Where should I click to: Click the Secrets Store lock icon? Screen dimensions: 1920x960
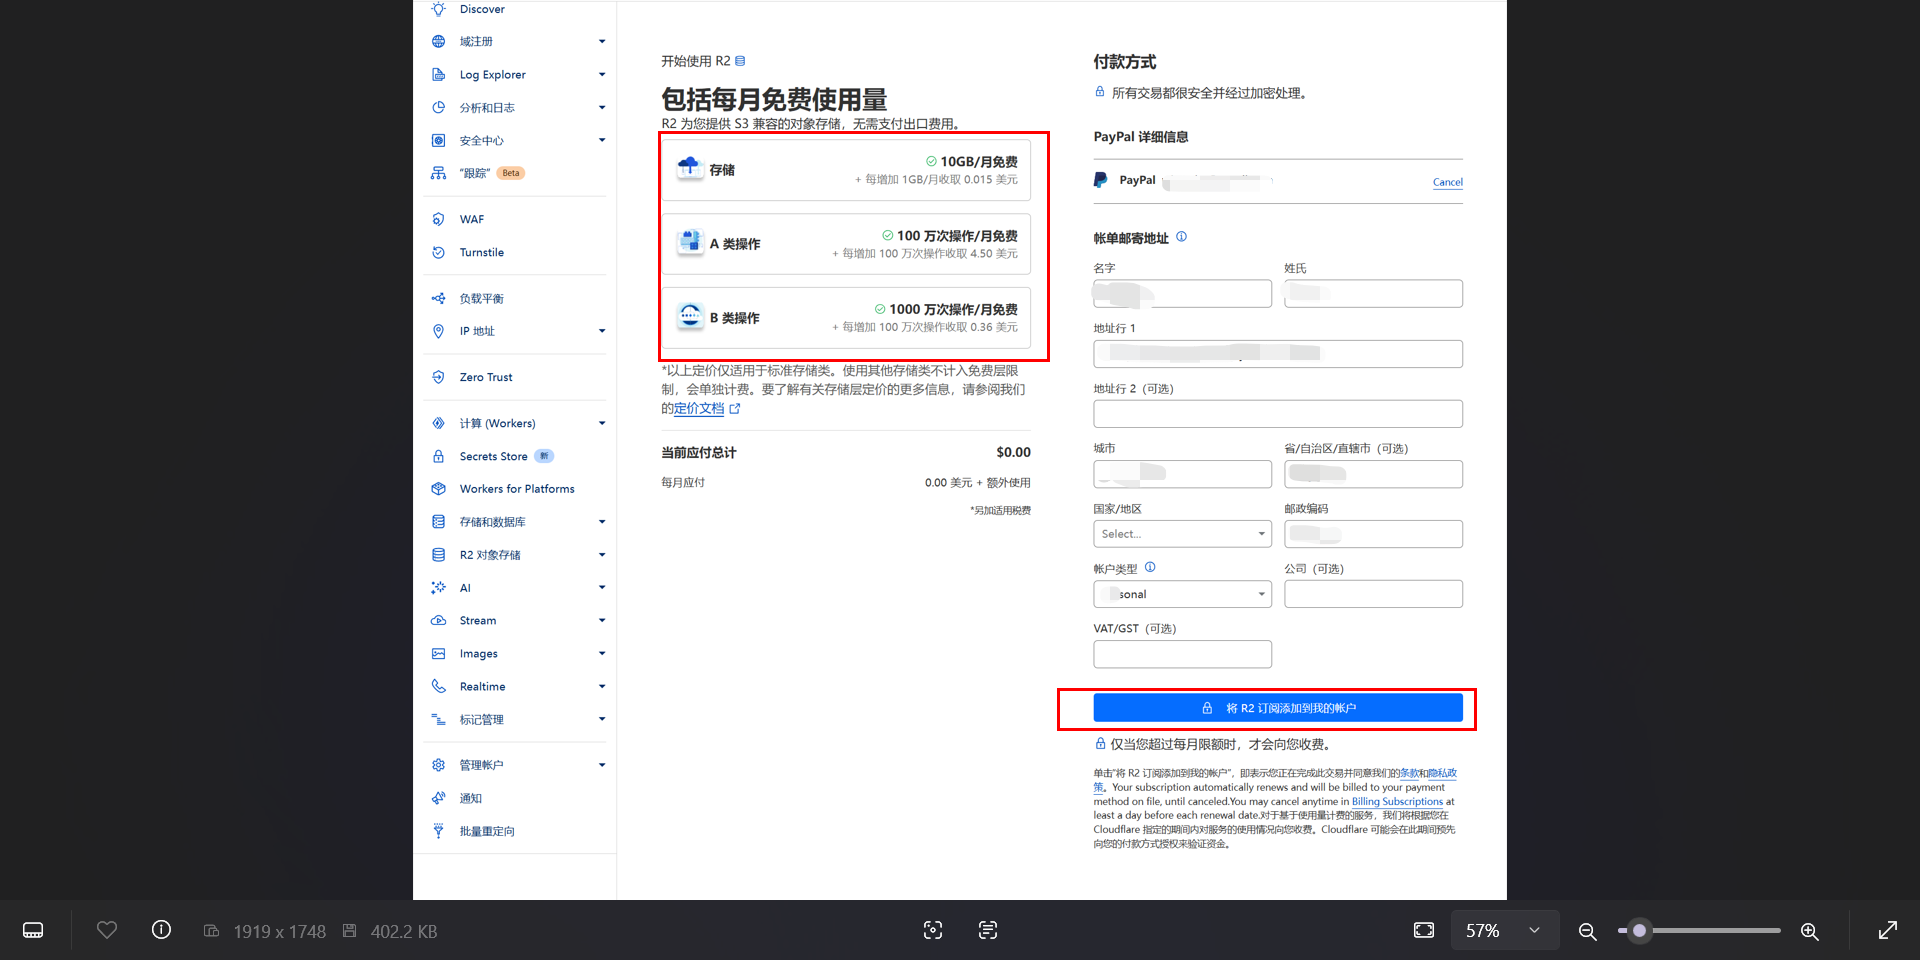(438, 456)
